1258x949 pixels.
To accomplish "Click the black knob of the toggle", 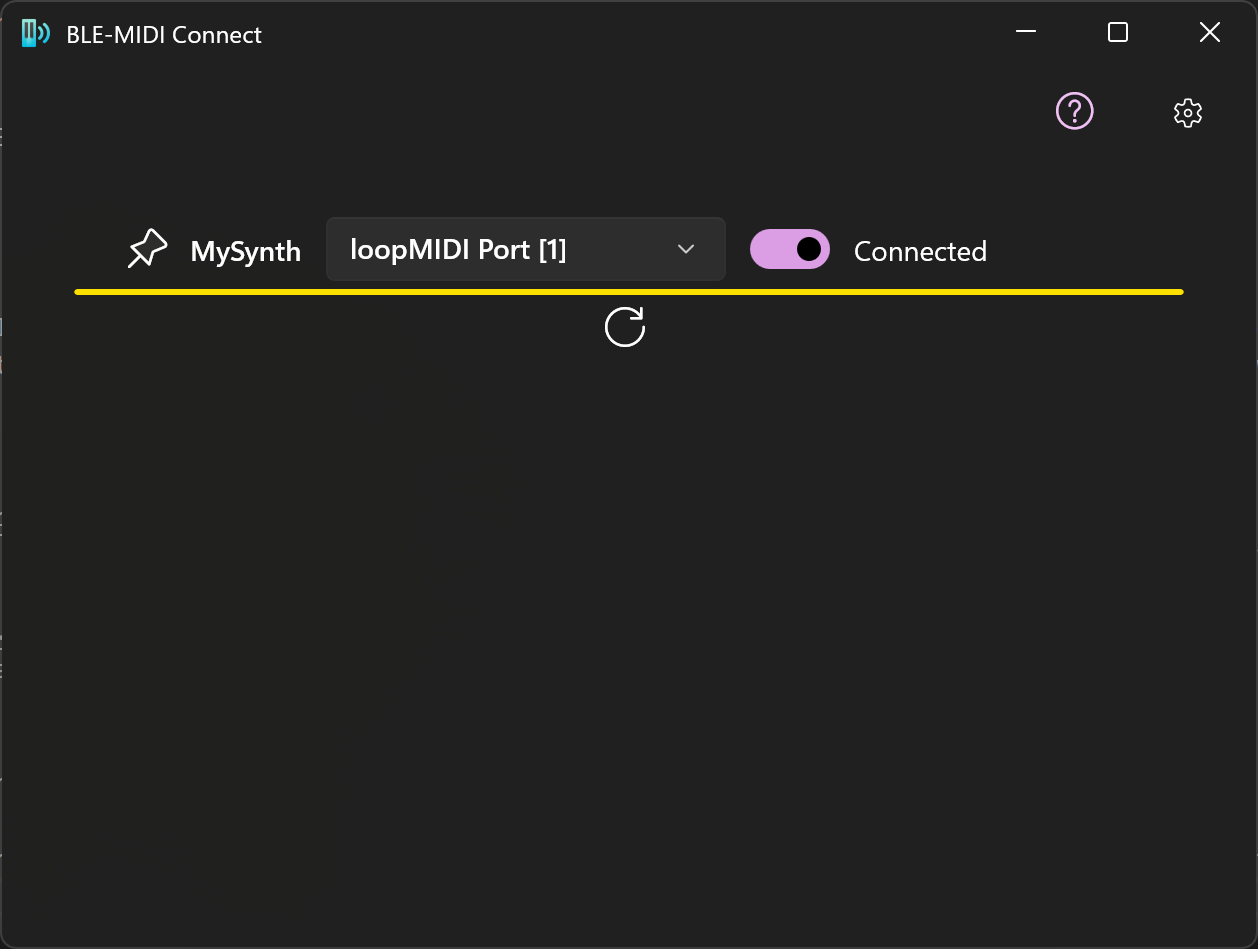I will (809, 249).
